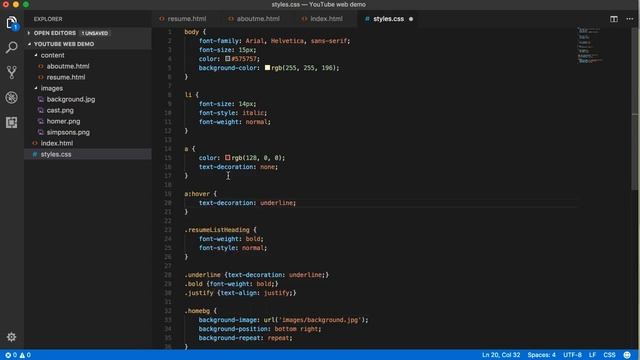Click the code minimap preview
Screen dimensions: 640x360
click(589, 45)
